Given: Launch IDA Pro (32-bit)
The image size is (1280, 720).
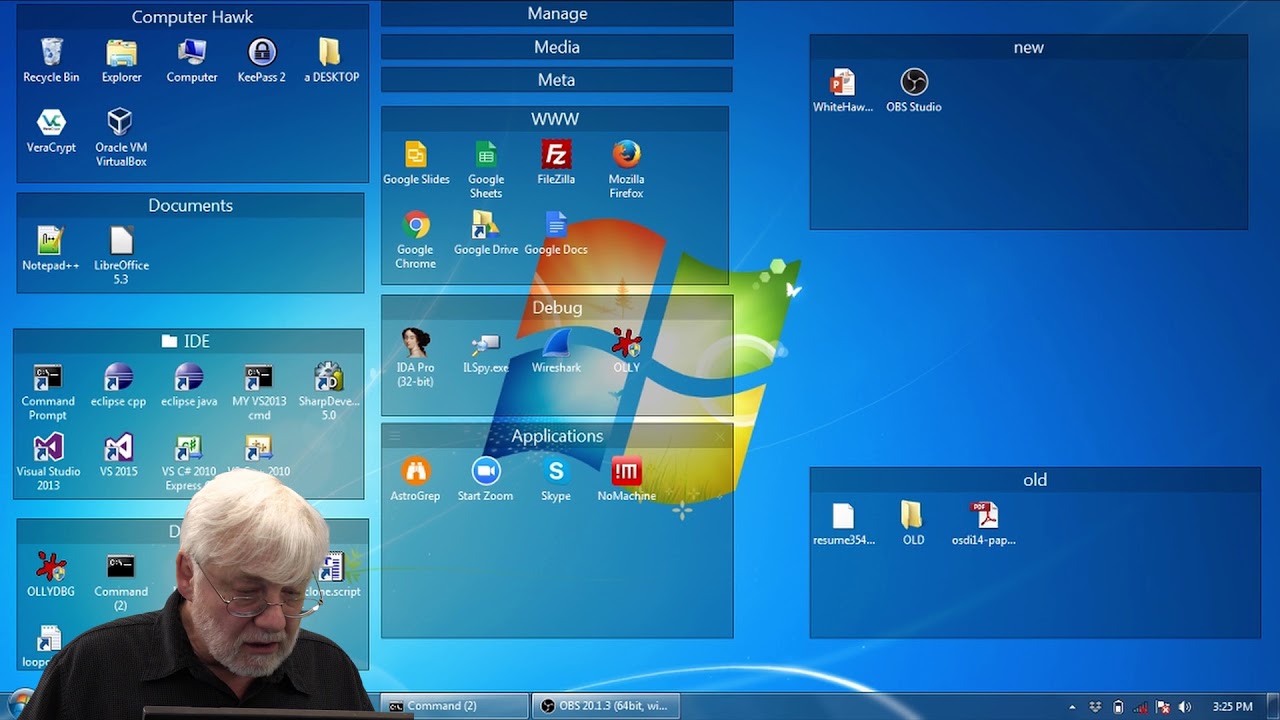Looking at the screenshot, I should click(415, 357).
